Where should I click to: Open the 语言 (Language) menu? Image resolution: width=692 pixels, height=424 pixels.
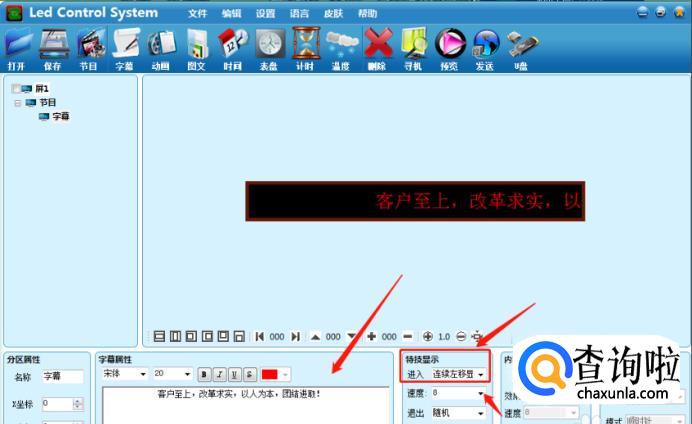[x=299, y=14]
